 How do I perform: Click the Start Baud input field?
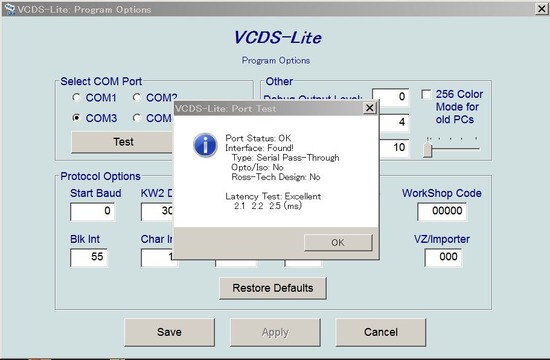[x=92, y=211]
